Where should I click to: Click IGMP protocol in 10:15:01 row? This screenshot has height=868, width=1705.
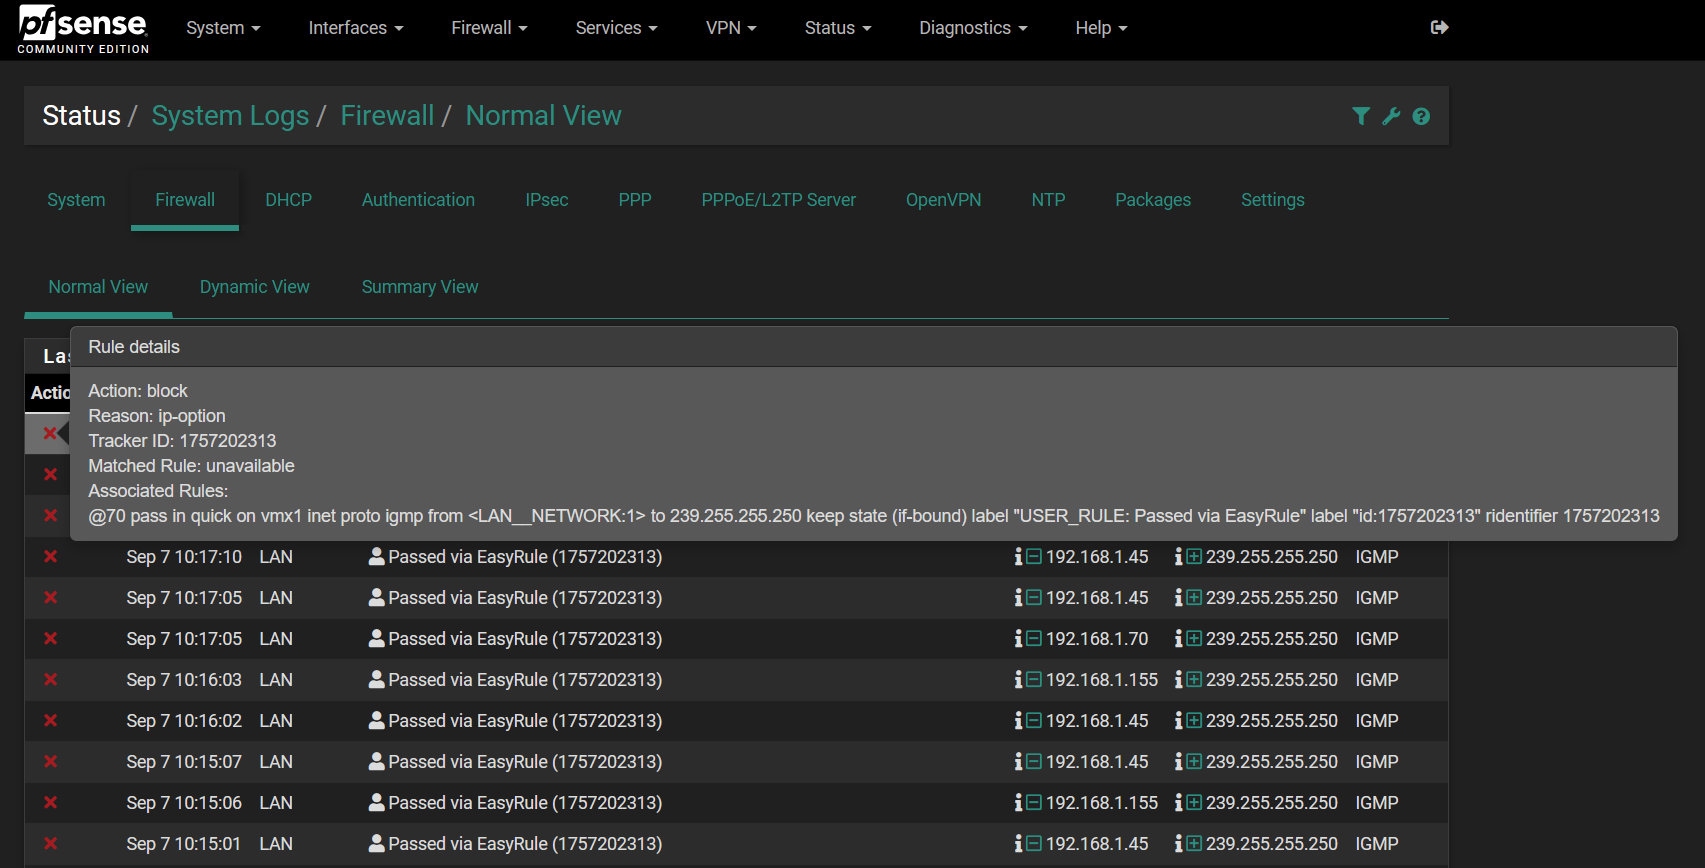pos(1377,843)
